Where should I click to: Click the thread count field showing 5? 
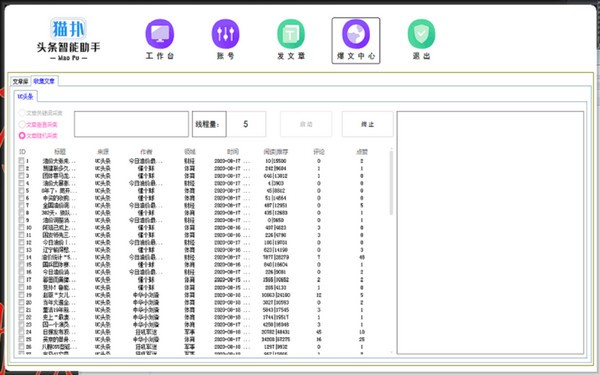[x=246, y=124]
